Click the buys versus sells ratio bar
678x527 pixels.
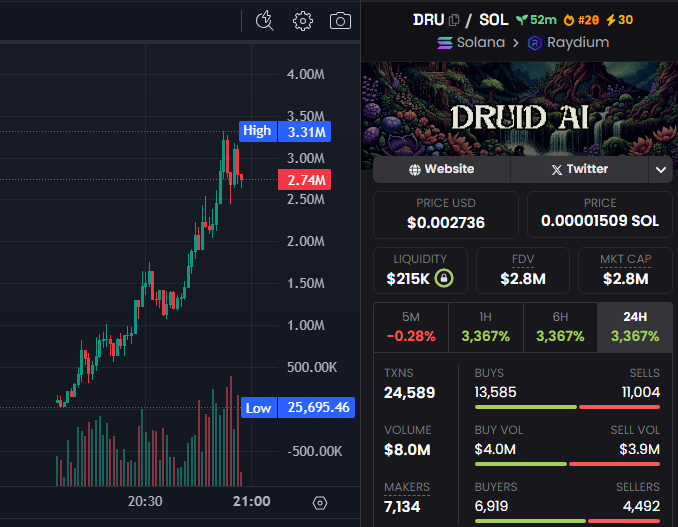click(567, 407)
